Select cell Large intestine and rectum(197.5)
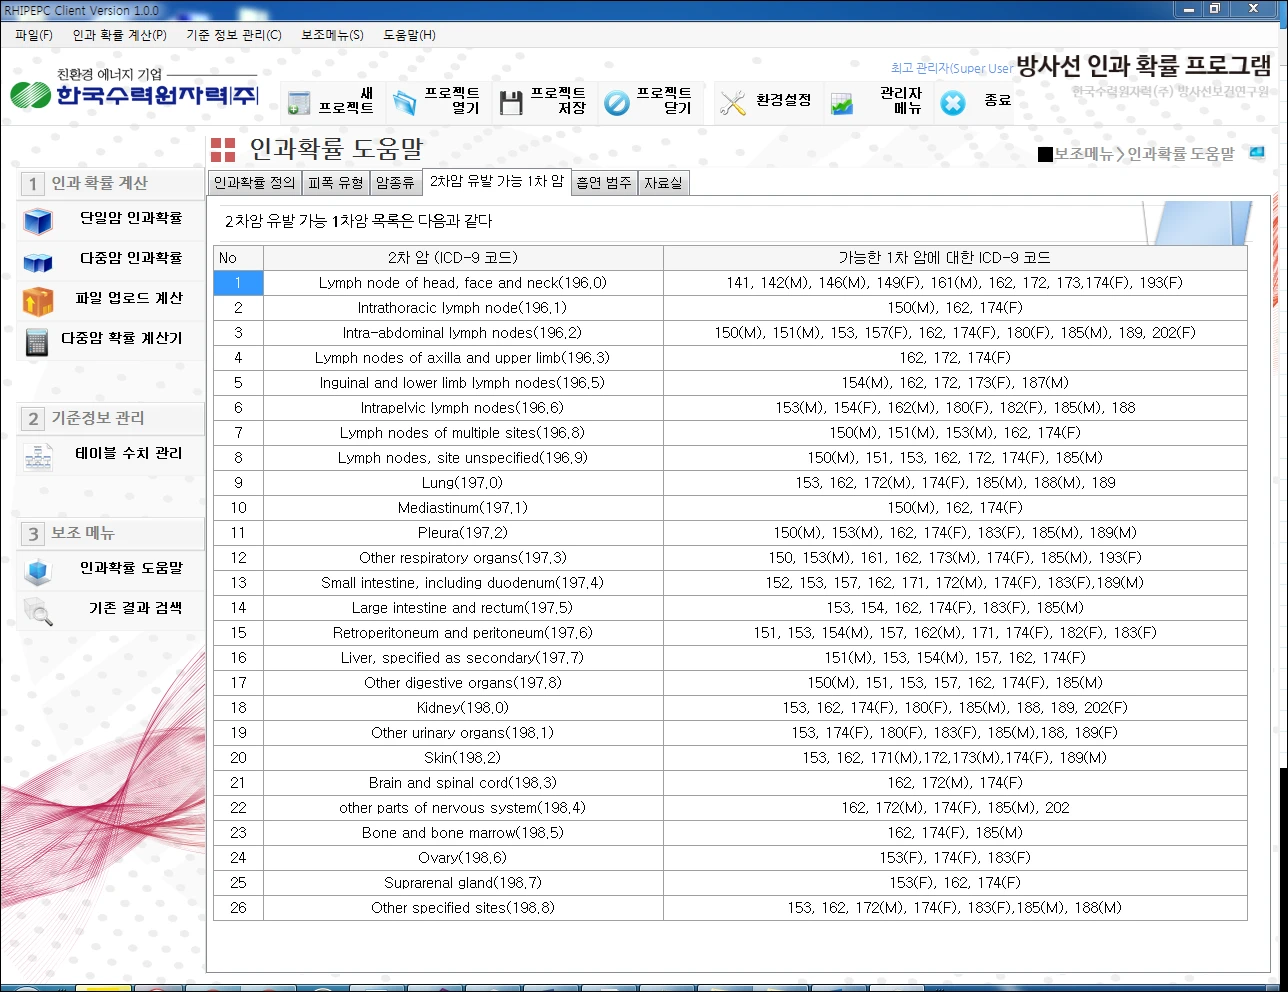1288x992 pixels. [463, 608]
